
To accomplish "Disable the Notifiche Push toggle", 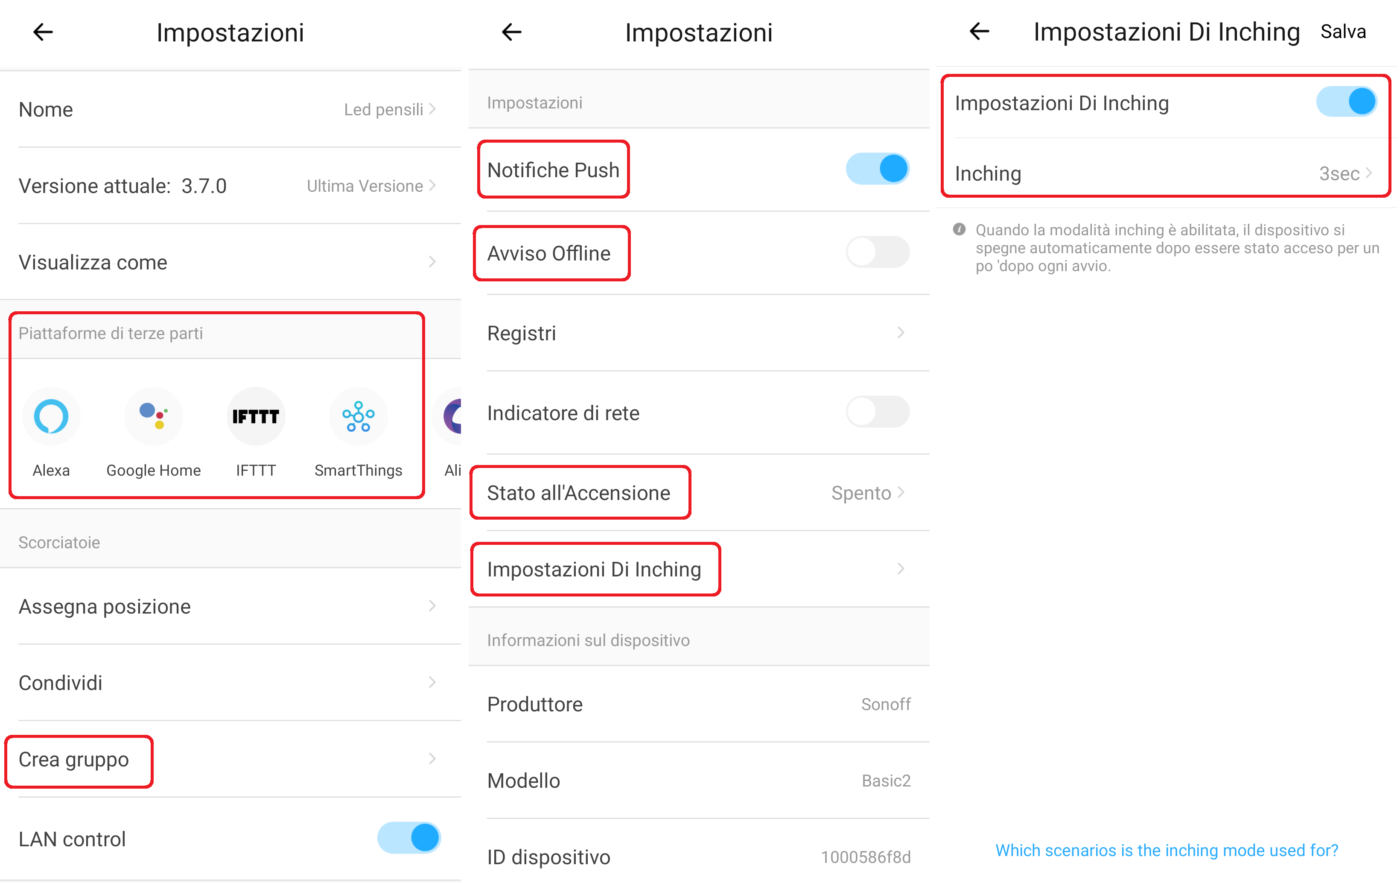I will pos(877,169).
